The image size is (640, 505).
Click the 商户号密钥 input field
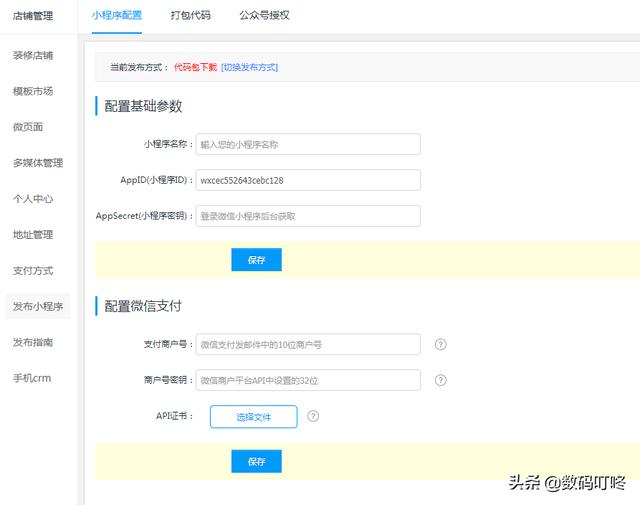click(308, 380)
